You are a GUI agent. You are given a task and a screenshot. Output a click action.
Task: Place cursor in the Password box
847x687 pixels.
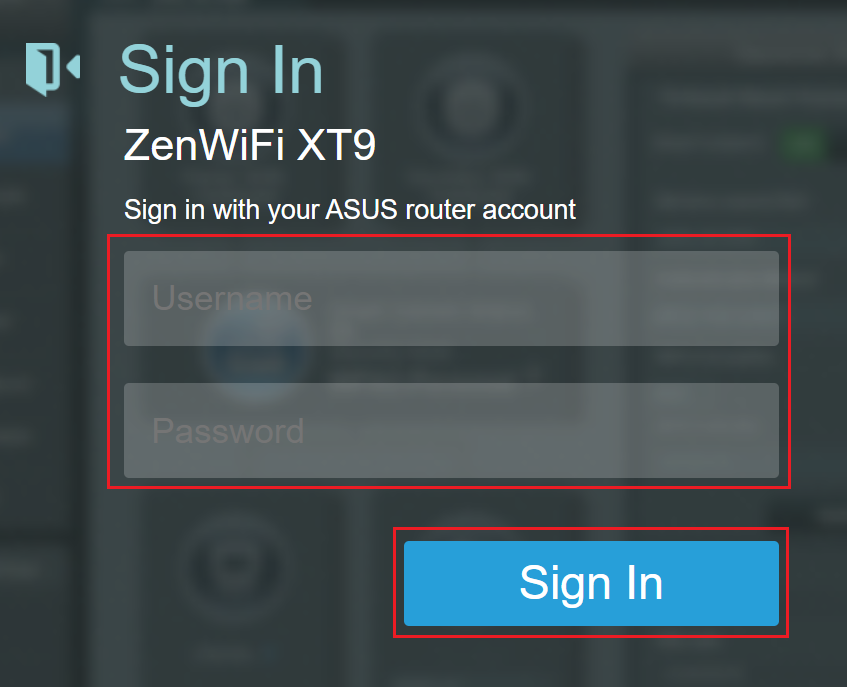(451, 430)
